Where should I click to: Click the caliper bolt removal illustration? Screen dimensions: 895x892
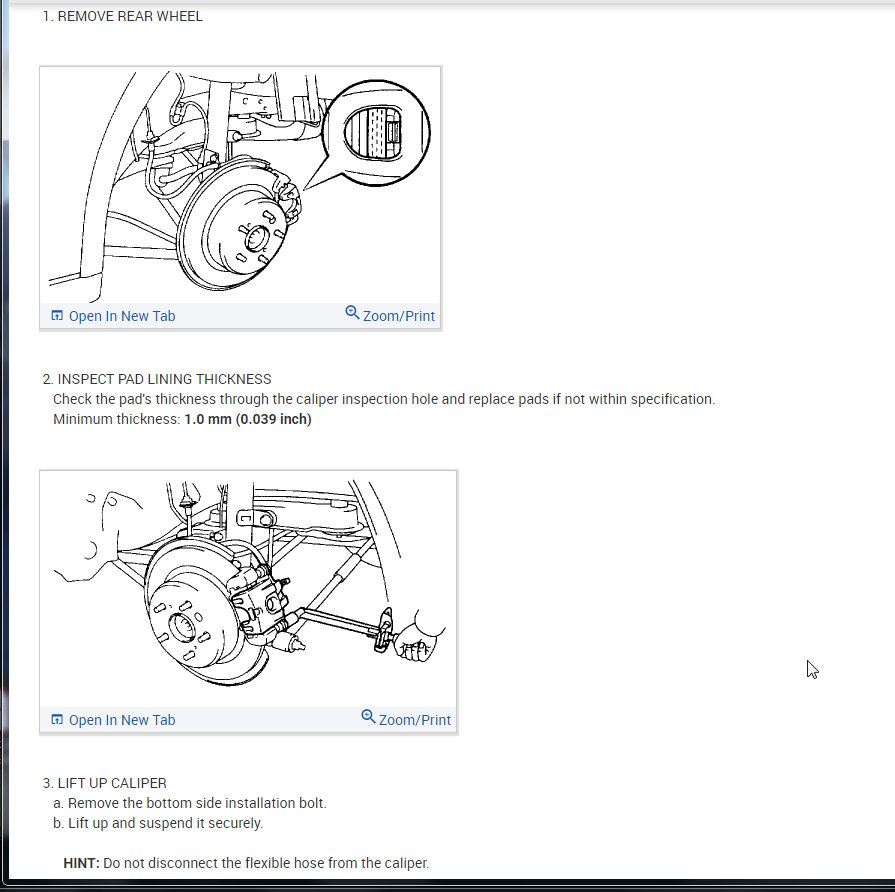(248, 589)
